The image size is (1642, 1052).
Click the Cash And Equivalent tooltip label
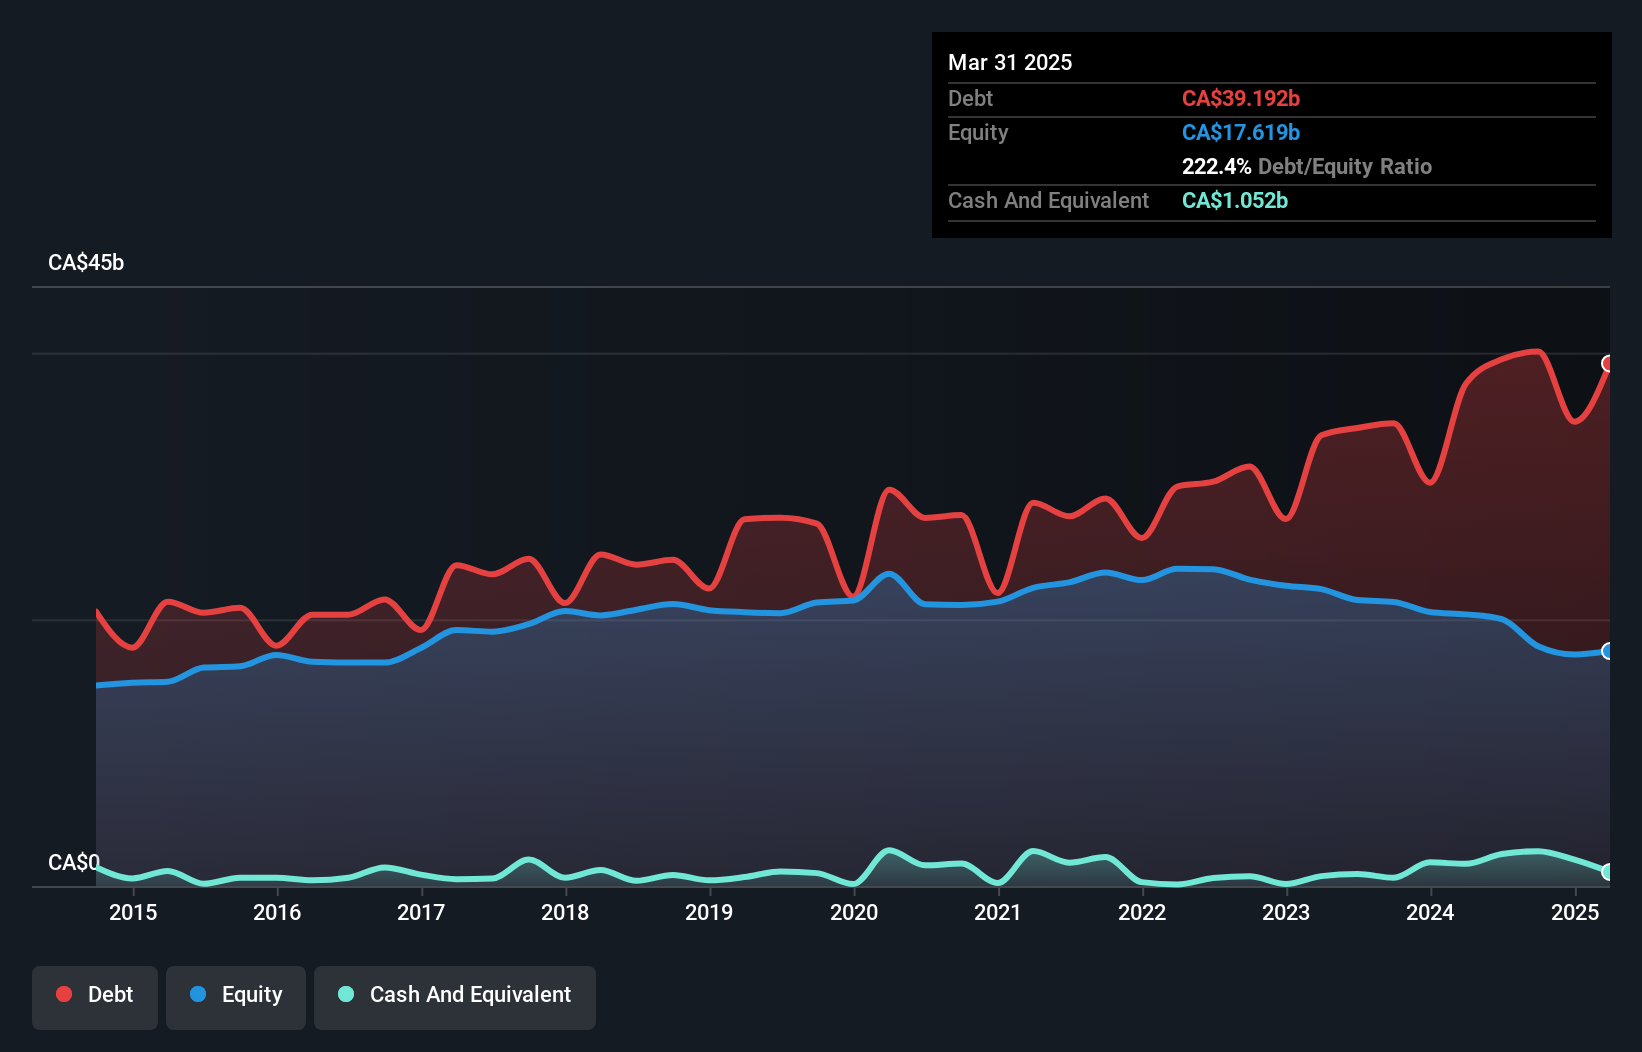click(x=1048, y=200)
